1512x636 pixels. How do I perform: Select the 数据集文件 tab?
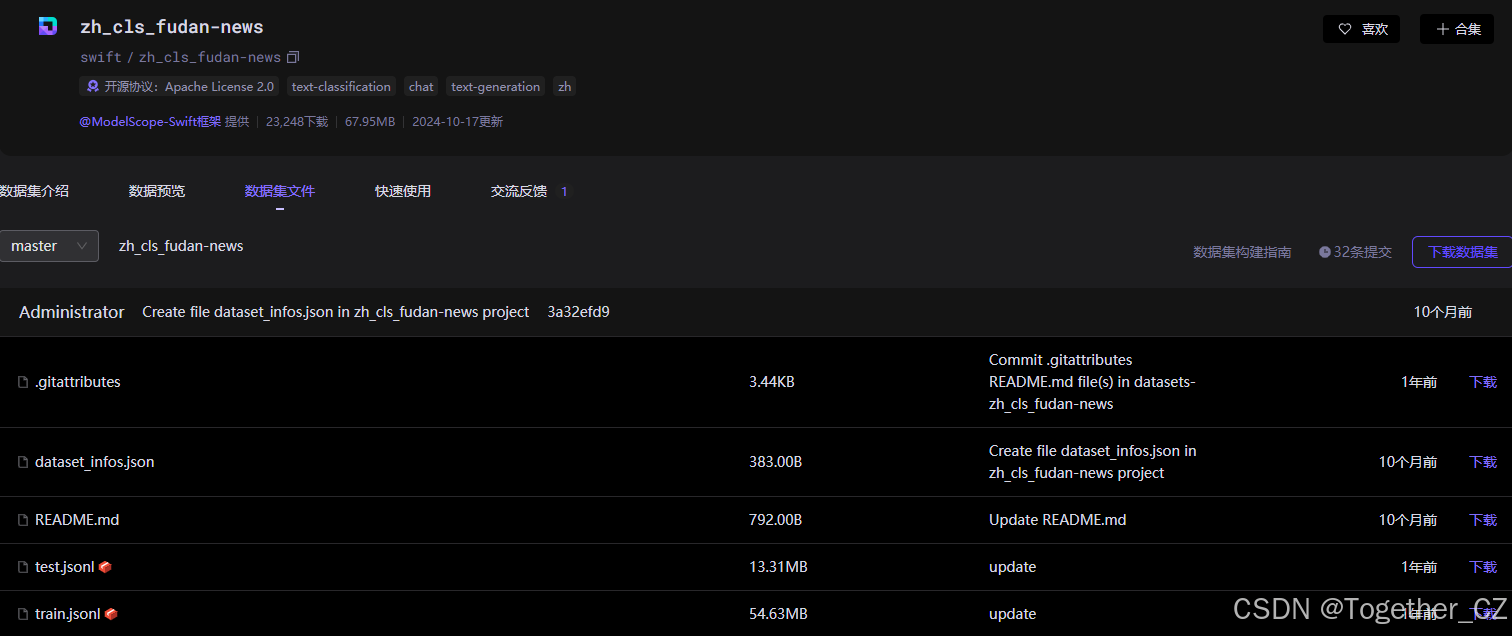[x=280, y=191]
